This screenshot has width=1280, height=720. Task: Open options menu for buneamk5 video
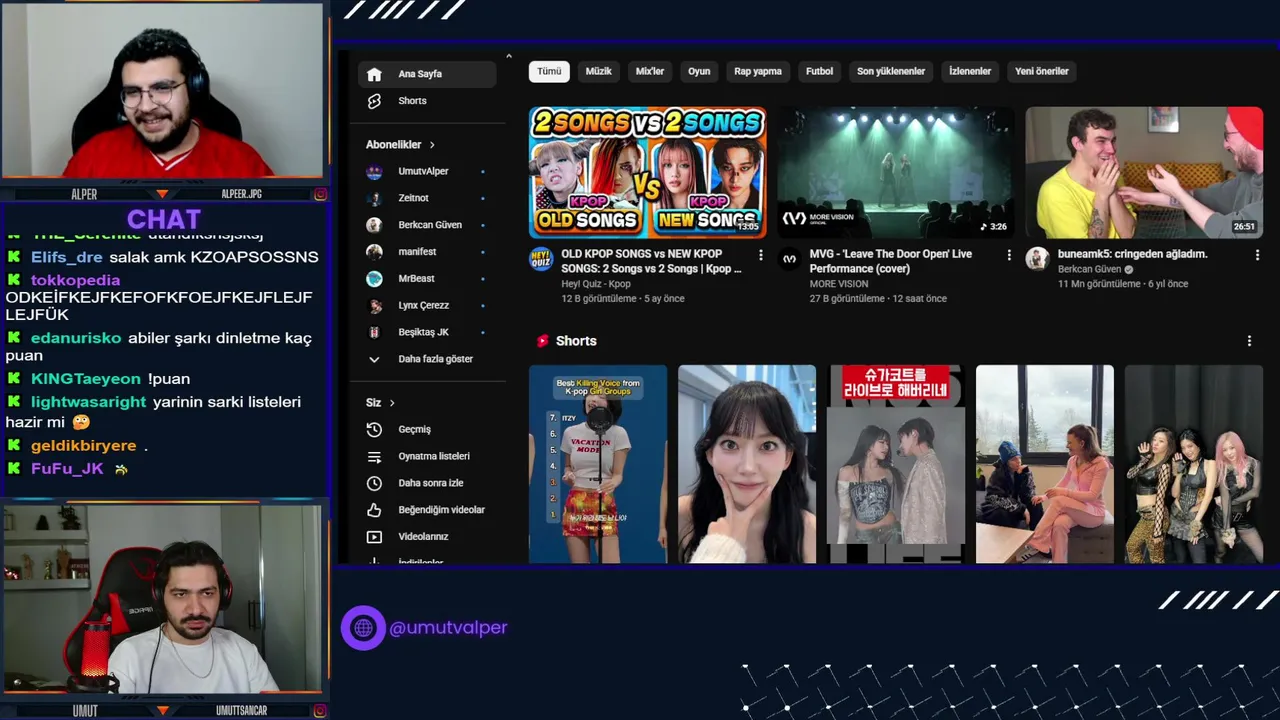point(1257,256)
